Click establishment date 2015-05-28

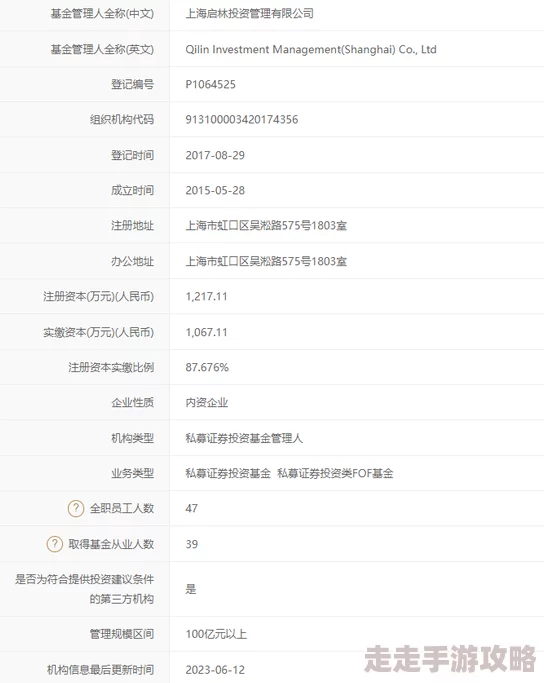215,190
